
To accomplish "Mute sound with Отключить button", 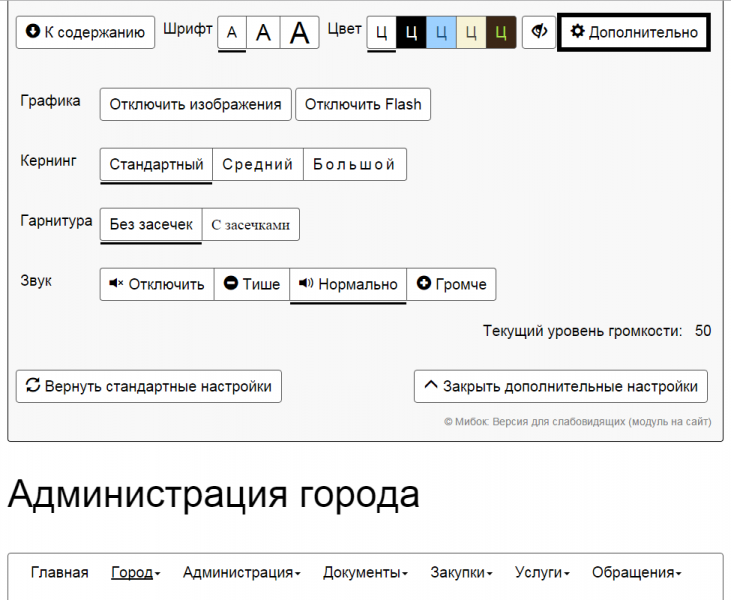I will pyautogui.click(x=157, y=284).
